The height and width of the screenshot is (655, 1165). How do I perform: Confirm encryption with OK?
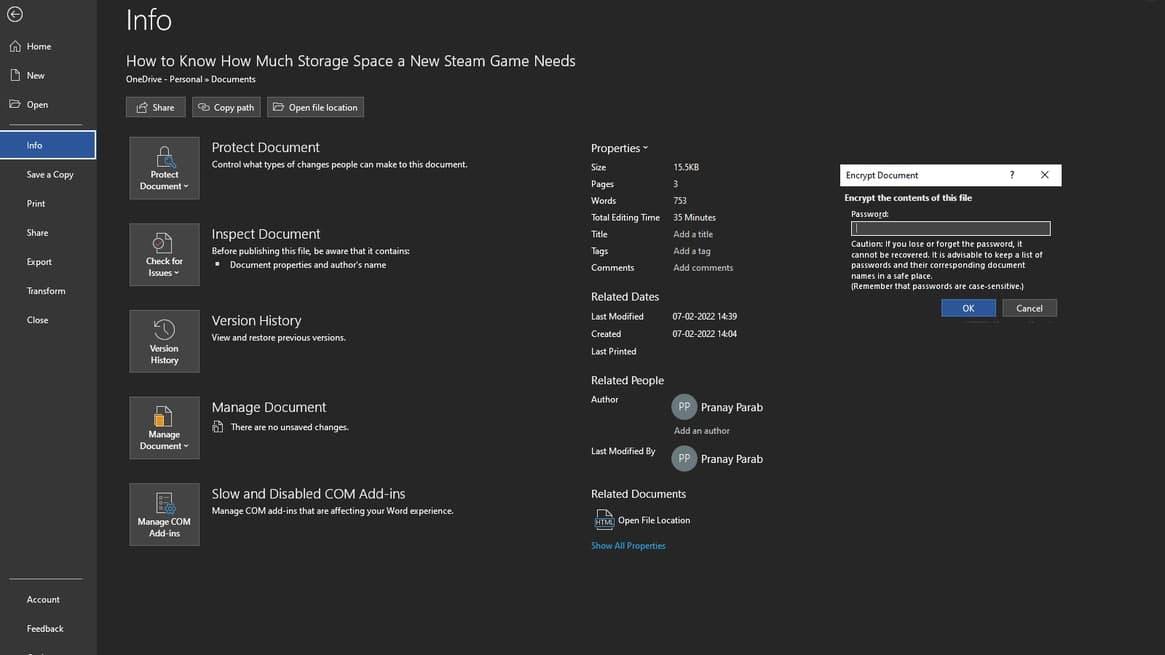[968, 308]
